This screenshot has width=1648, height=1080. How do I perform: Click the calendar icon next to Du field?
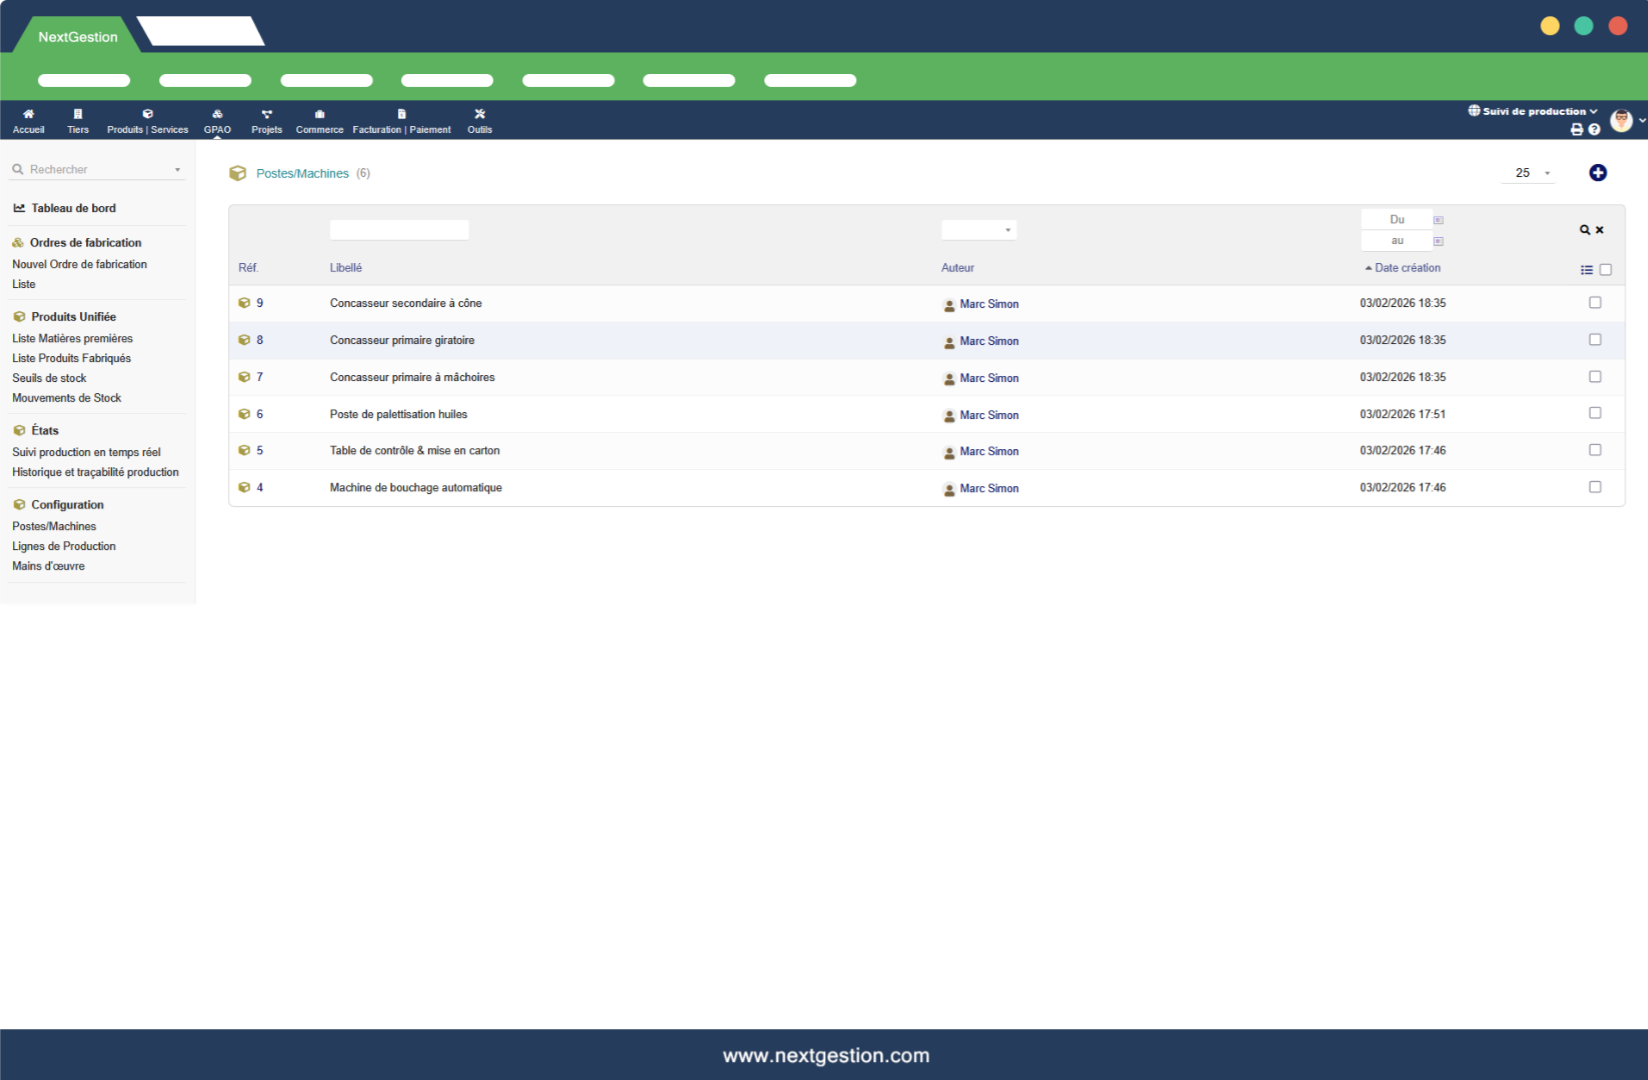(1438, 220)
